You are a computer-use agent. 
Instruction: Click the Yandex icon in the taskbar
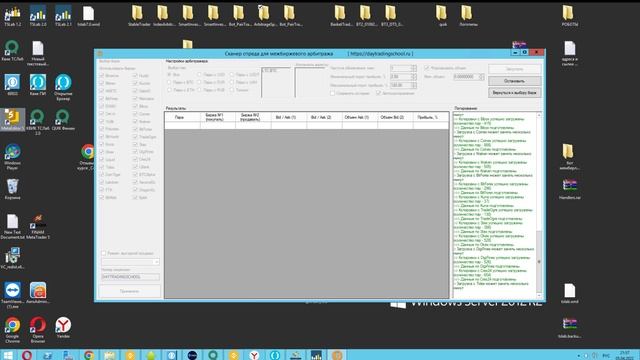(x=254, y=355)
